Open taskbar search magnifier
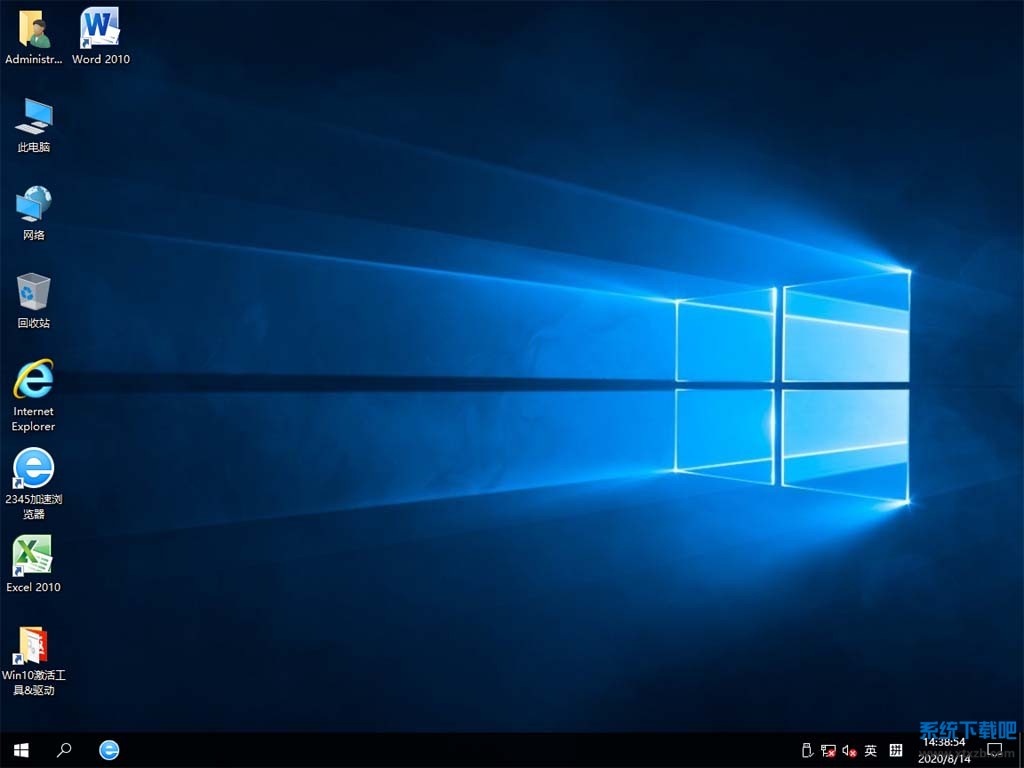This screenshot has width=1024, height=768. click(x=64, y=750)
